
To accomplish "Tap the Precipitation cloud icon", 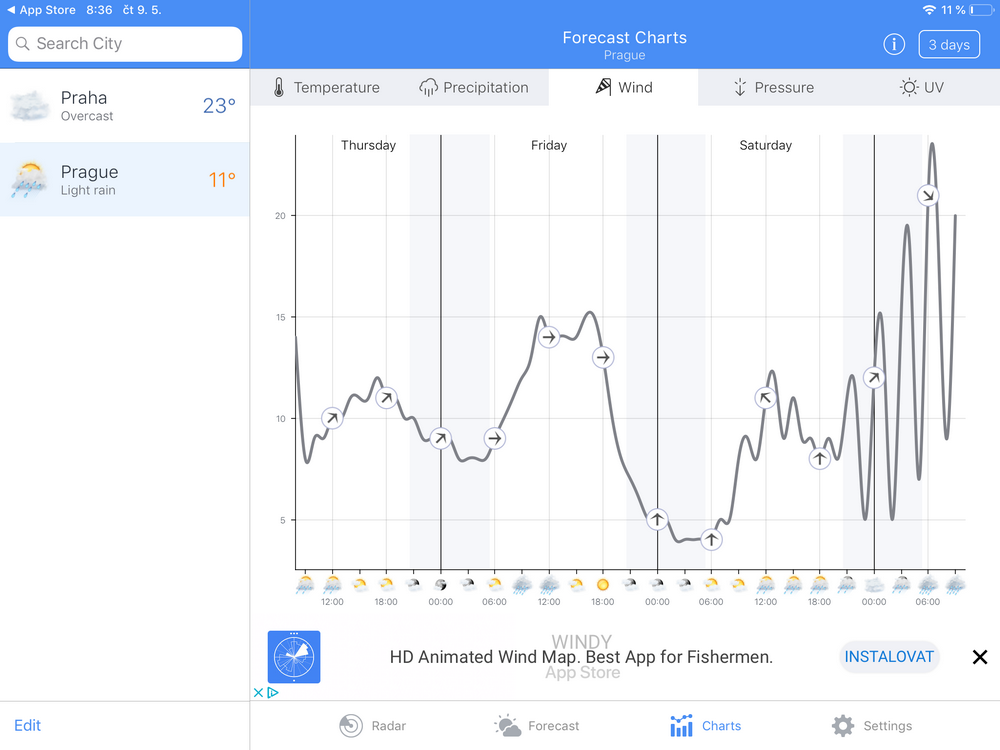I will click(429, 88).
